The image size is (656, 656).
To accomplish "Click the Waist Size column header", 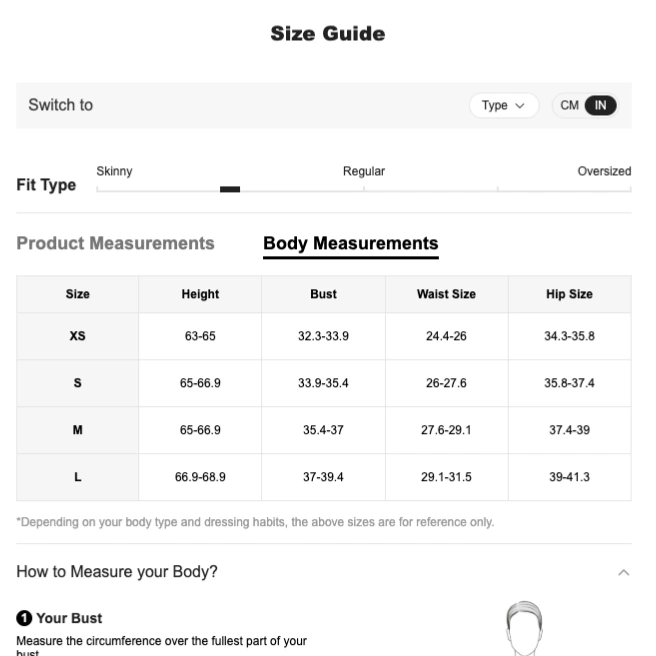I will pyautogui.click(x=446, y=294).
